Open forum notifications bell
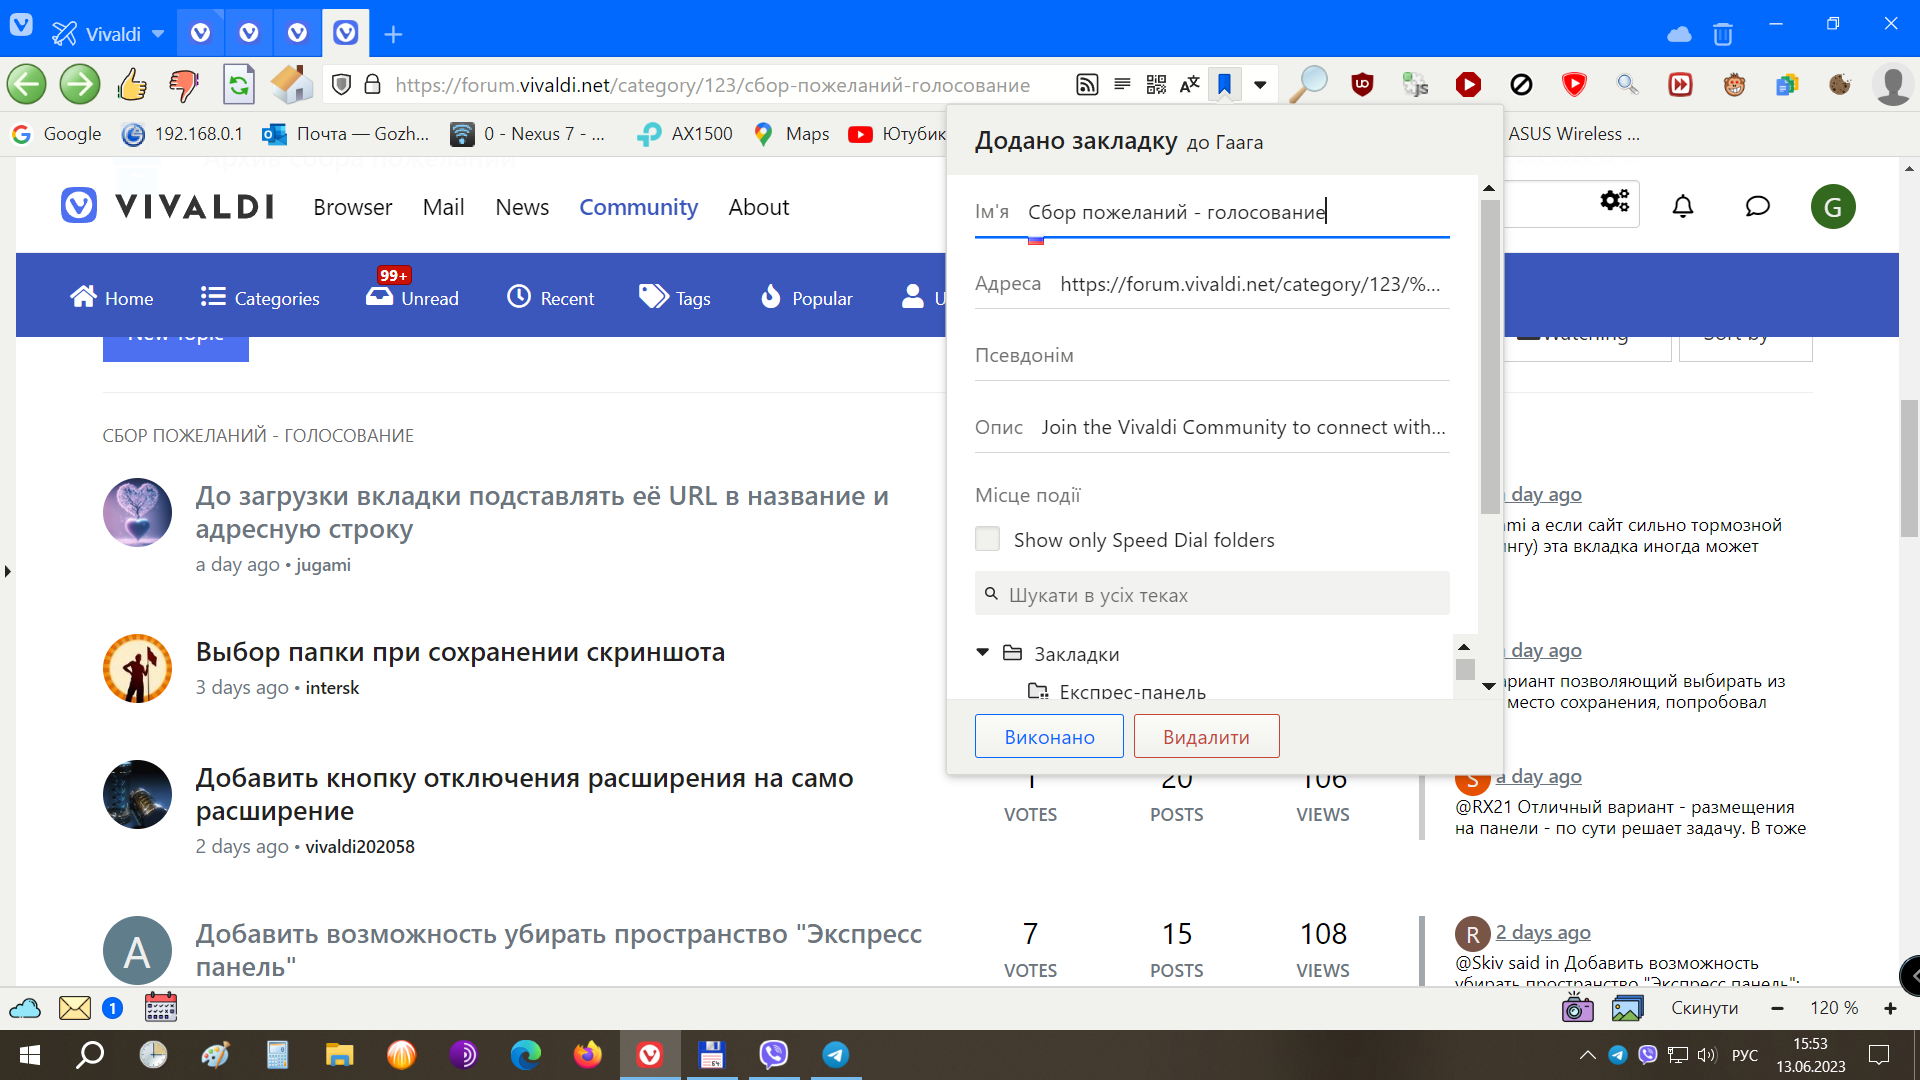 (x=1683, y=207)
